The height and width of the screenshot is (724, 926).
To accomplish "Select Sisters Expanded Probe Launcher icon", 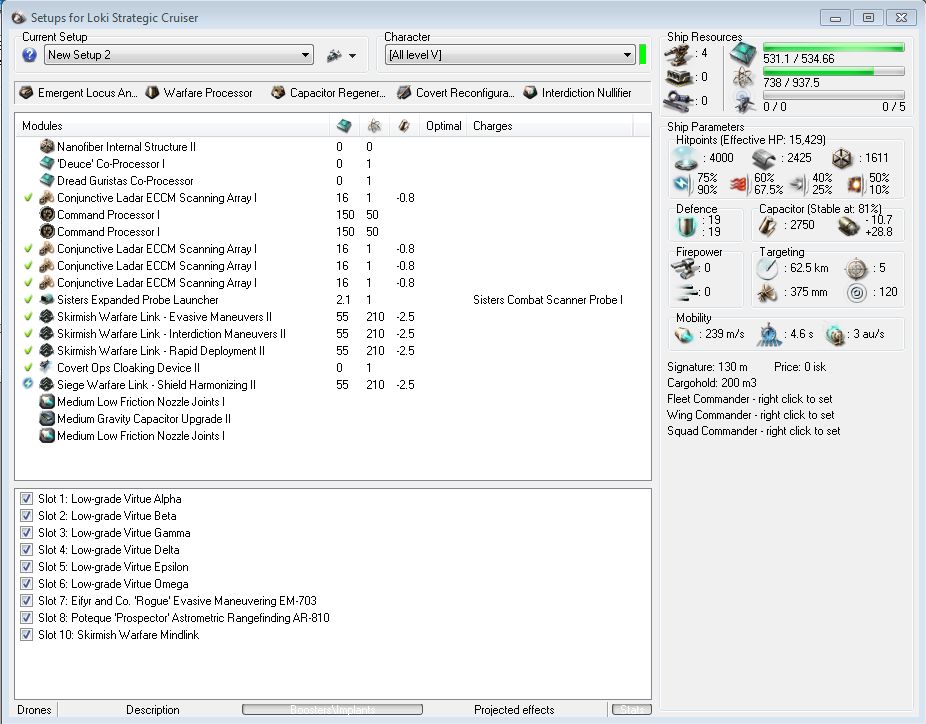I will [x=47, y=300].
